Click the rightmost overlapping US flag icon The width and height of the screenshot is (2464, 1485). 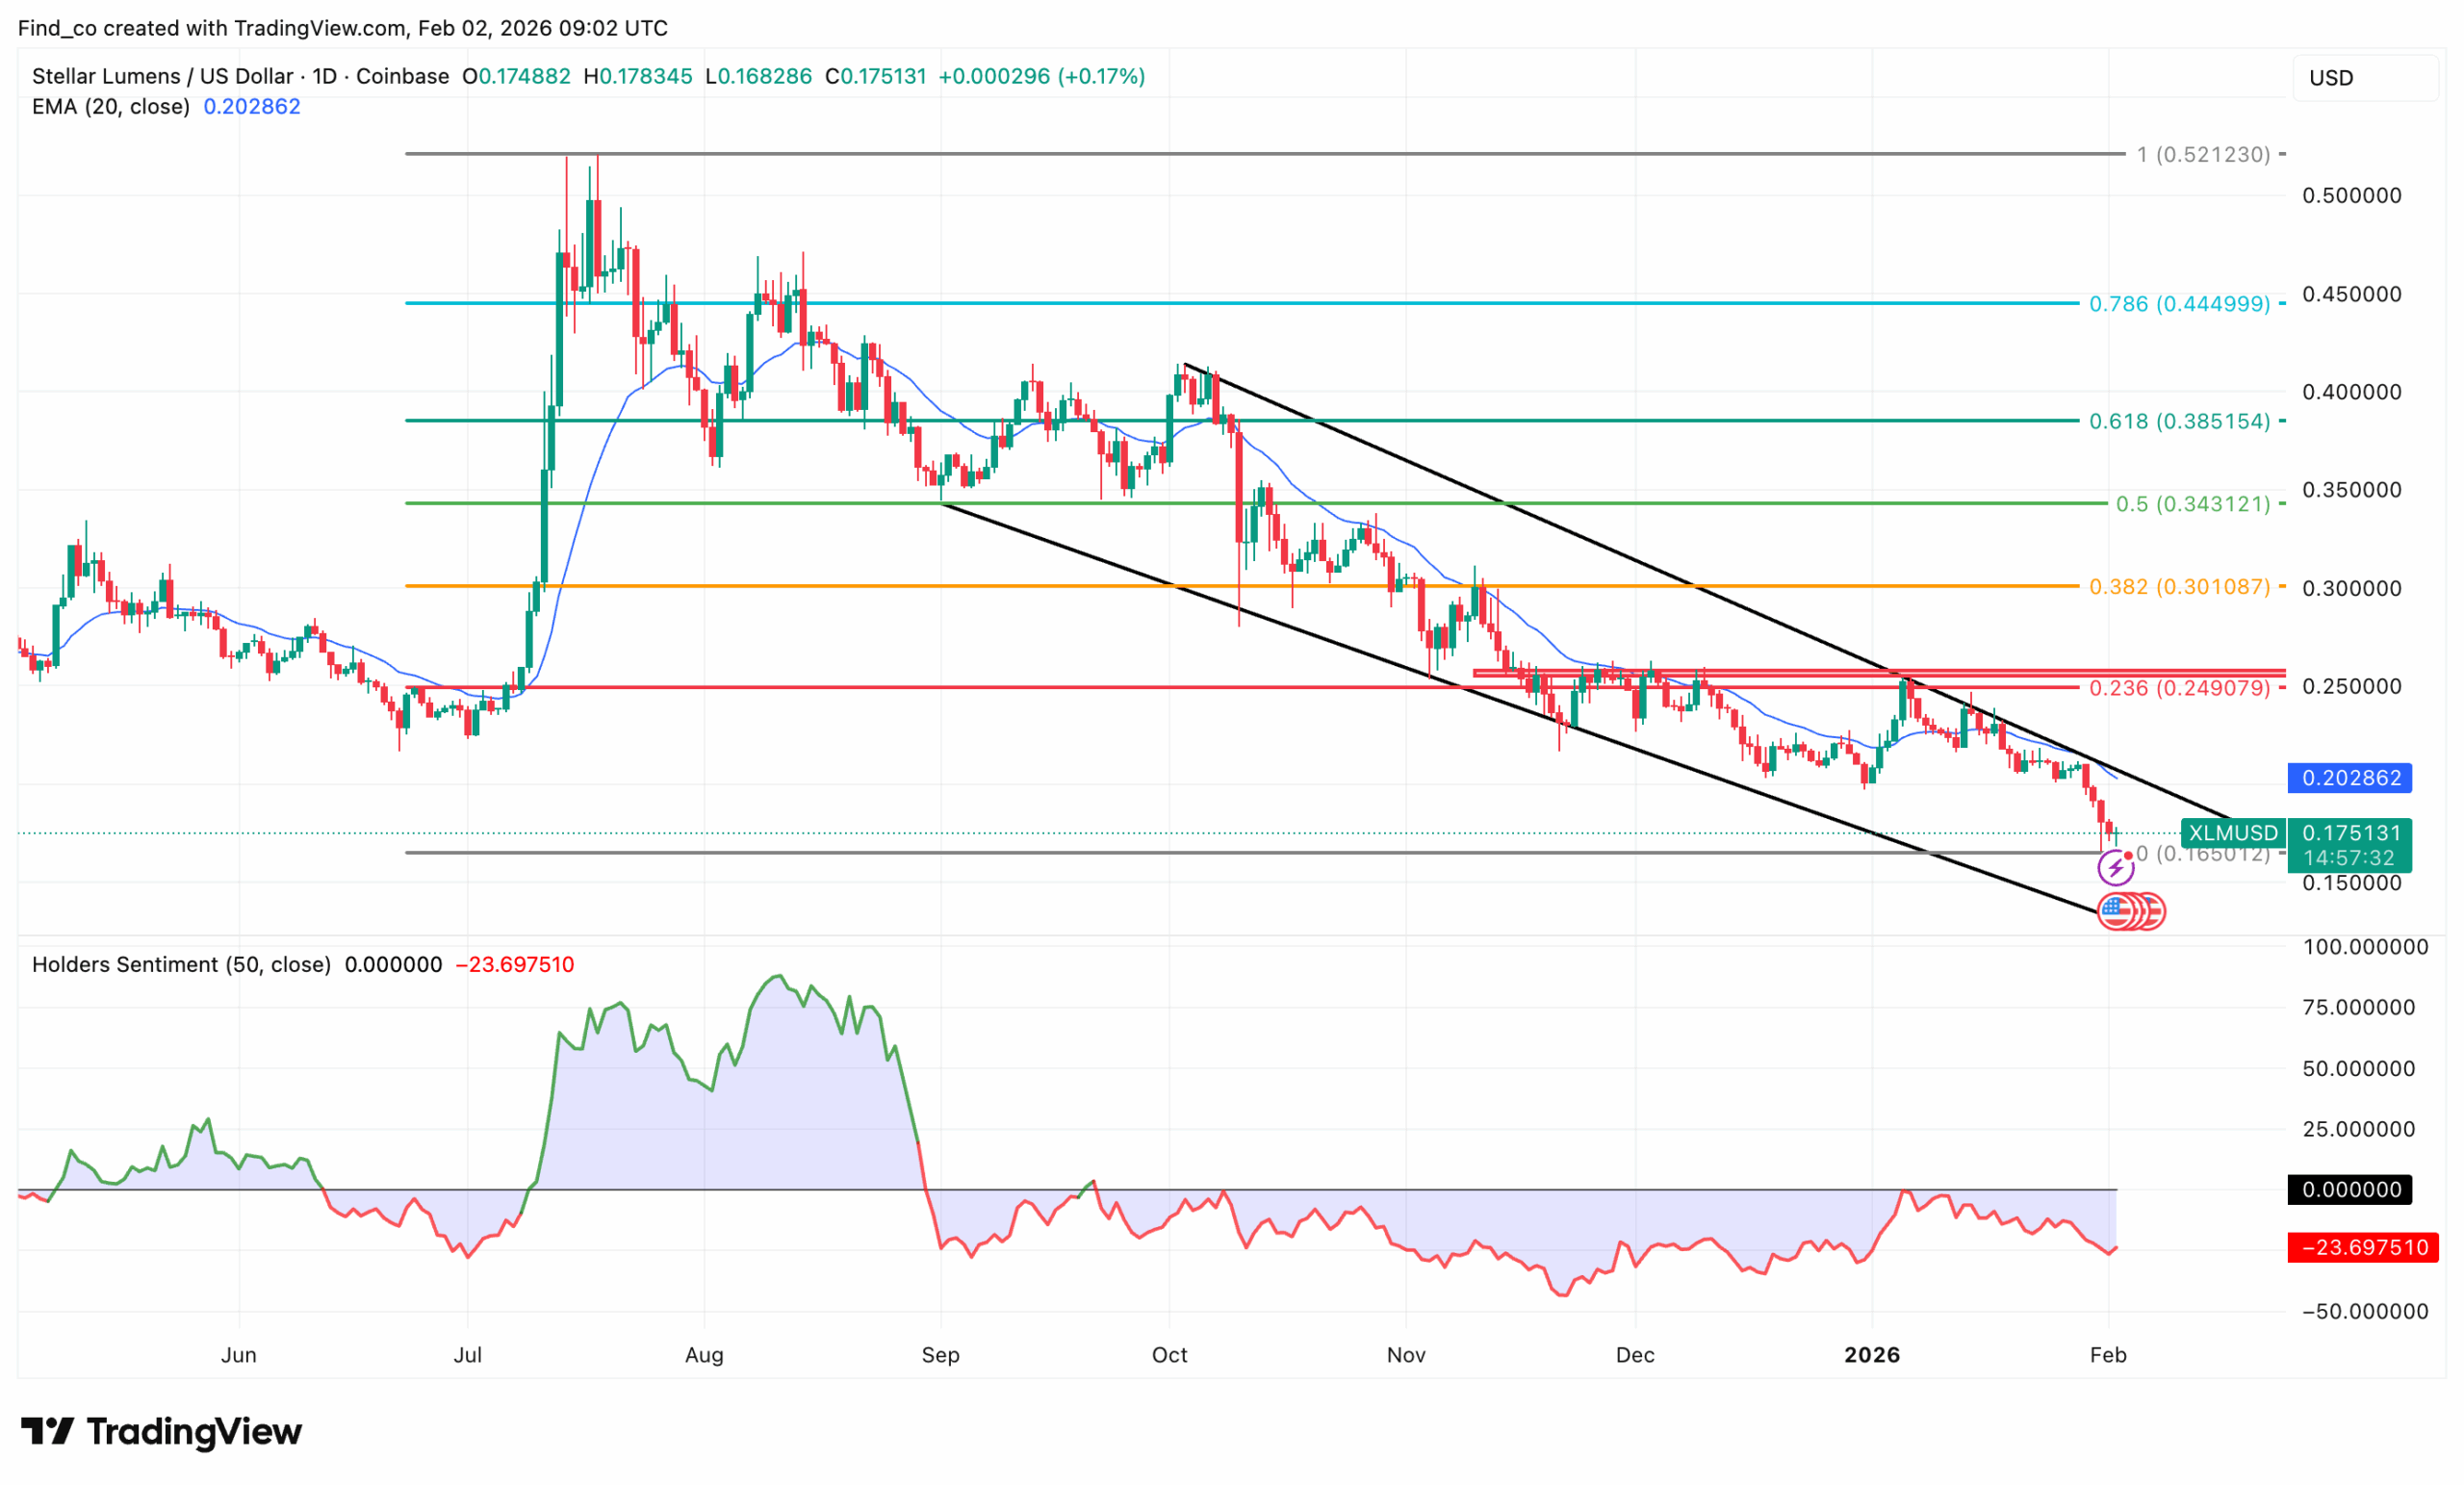coord(2155,911)
